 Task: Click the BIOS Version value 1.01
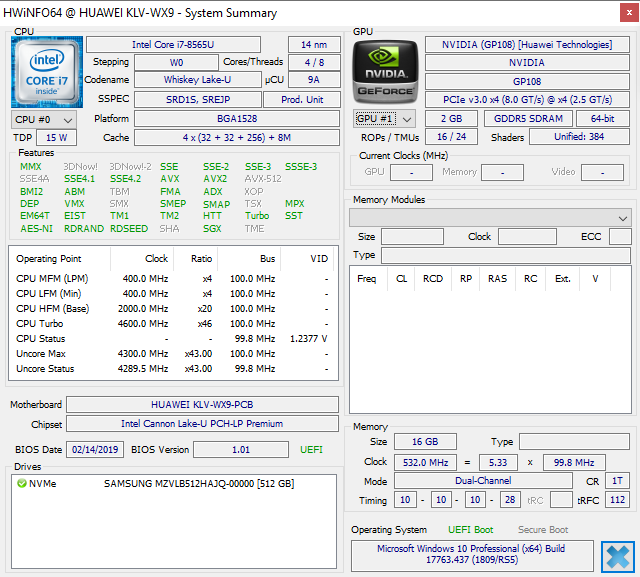click(x=241, y=450)
